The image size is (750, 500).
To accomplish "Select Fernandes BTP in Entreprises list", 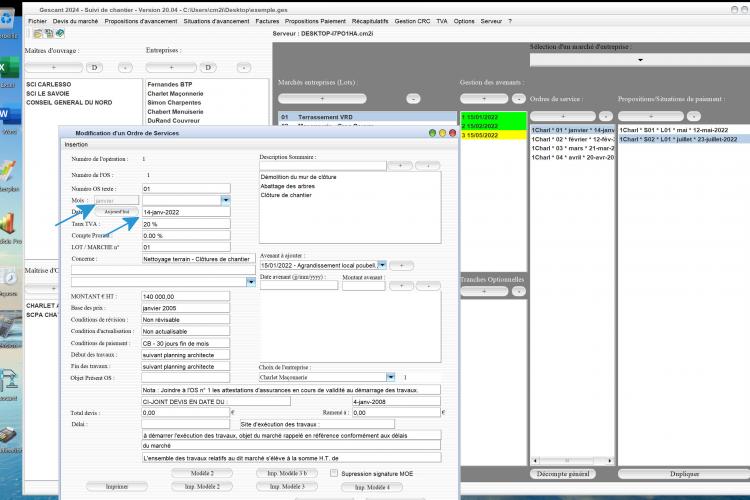I will coord(170,84).
